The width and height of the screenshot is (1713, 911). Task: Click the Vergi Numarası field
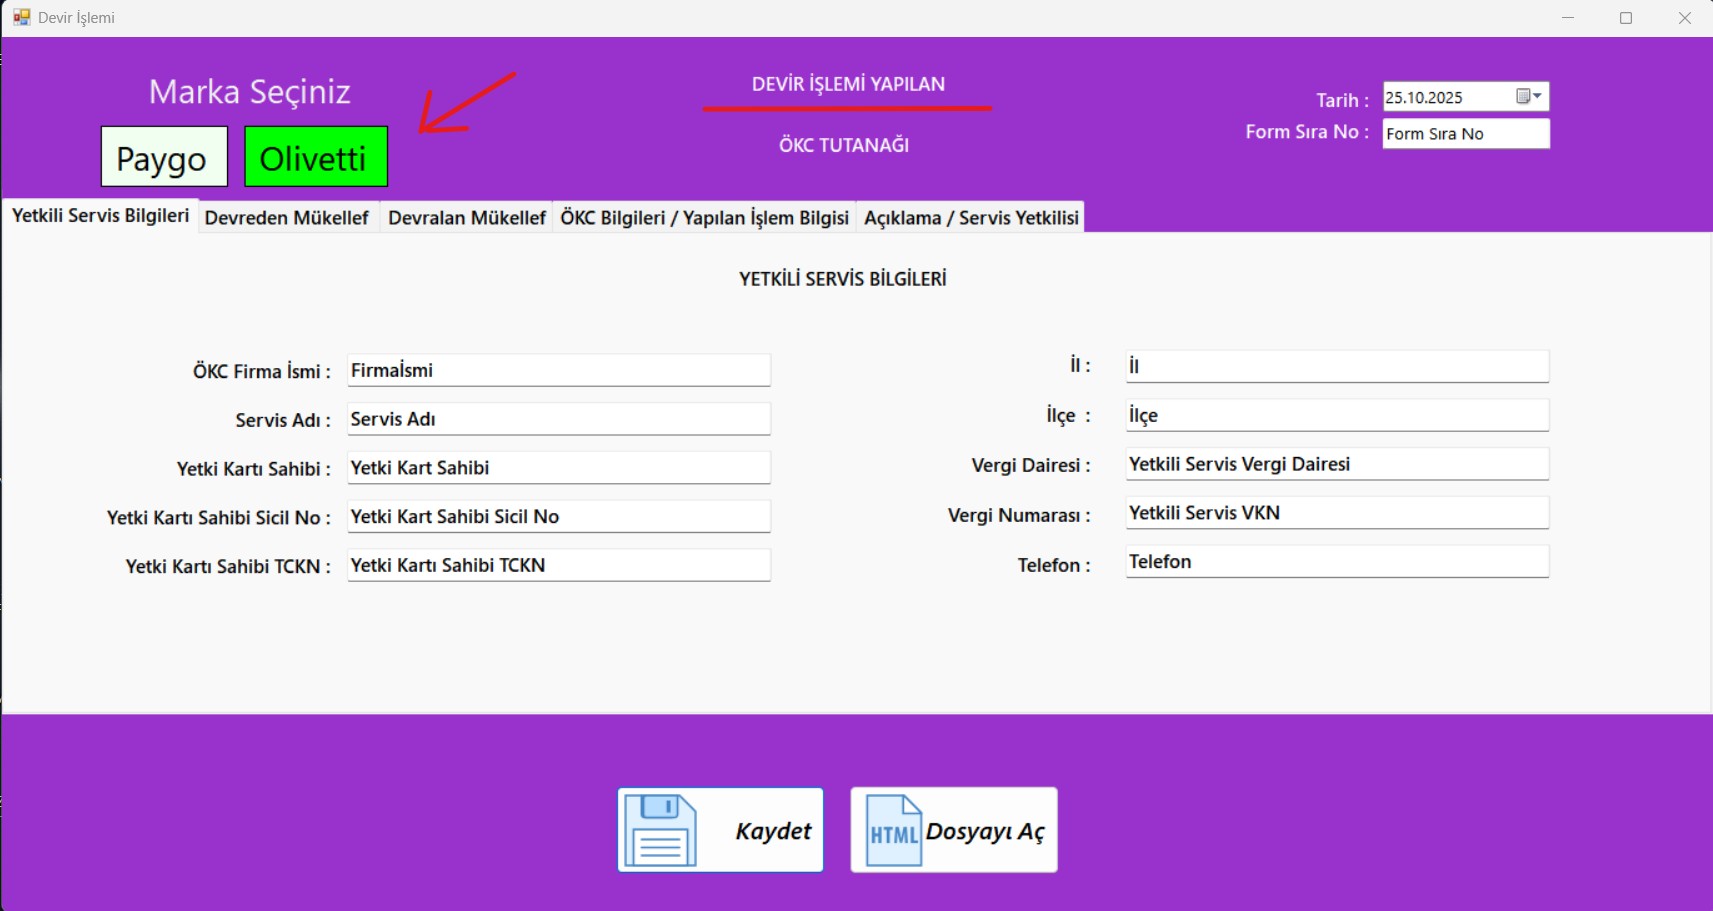point(1336,513)
